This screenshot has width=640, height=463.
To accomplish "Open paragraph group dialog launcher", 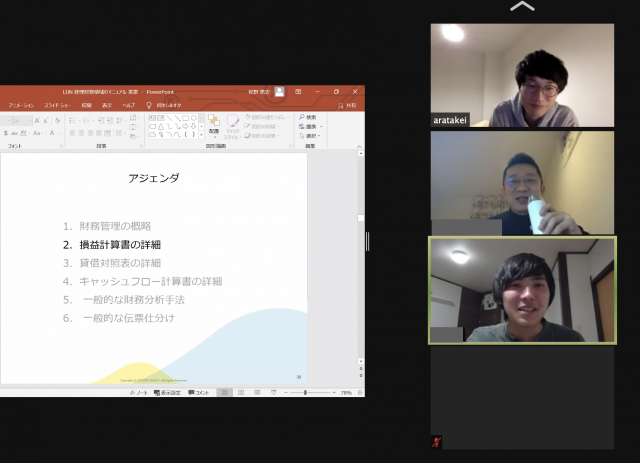I will pos(142,146).
